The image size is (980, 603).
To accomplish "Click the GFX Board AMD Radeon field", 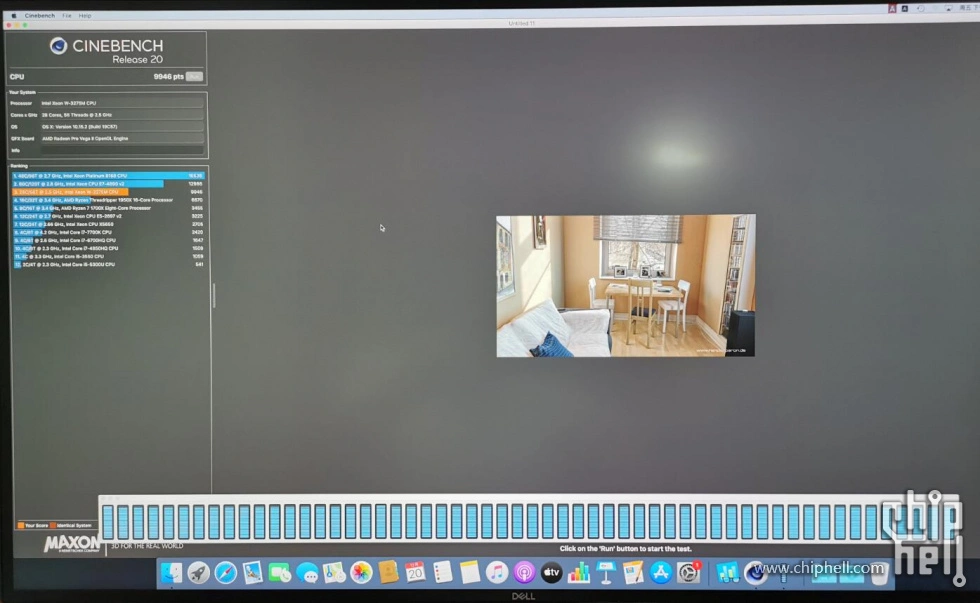I will pos(122,138).
